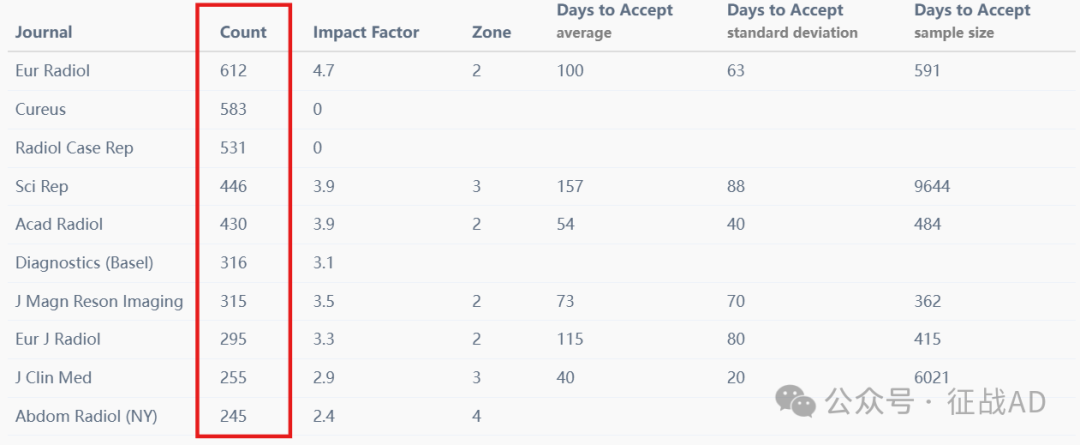Select the Zone column header
Image resolution: width=1080 pixels, height=445 pixels.
click(492, 32)
